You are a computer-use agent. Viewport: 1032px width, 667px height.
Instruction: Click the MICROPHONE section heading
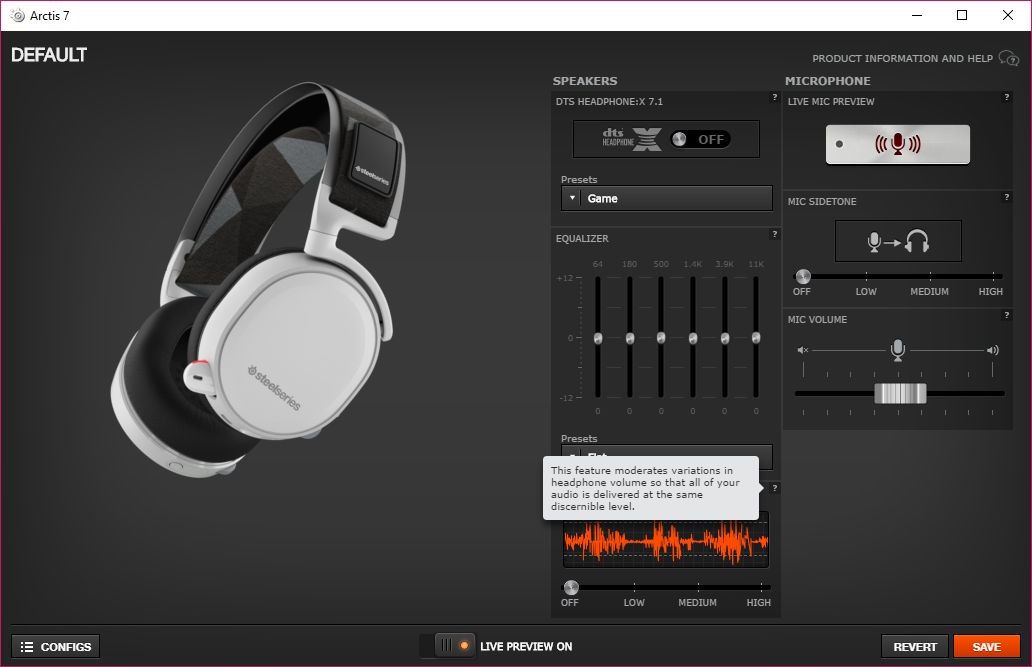[x=827, y=81]
